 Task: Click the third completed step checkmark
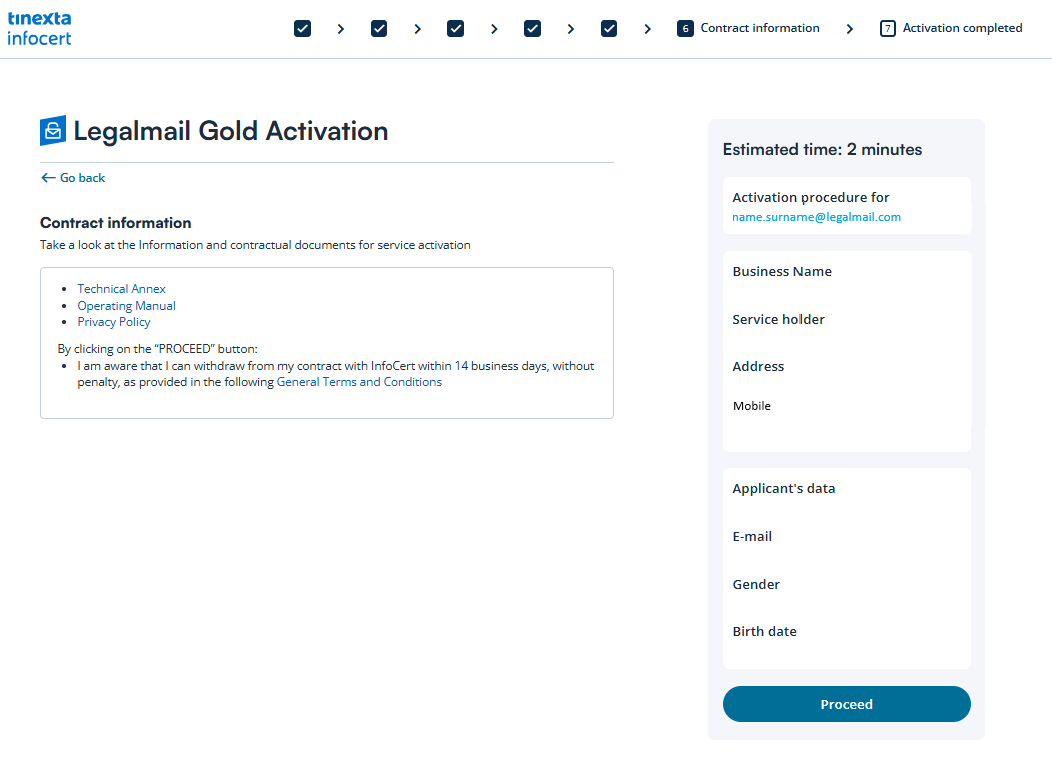[x=456, y=28]
